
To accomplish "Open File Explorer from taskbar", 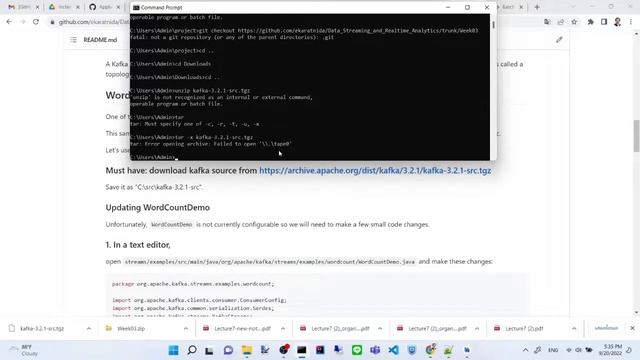I will 247,350.
